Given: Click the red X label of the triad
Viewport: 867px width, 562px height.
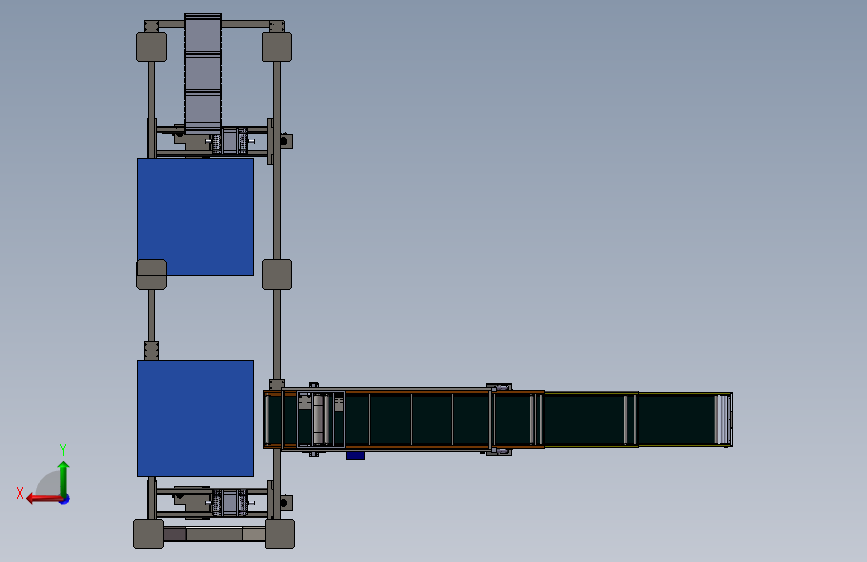Looking at the screenshot, I should tap(20, 493).
